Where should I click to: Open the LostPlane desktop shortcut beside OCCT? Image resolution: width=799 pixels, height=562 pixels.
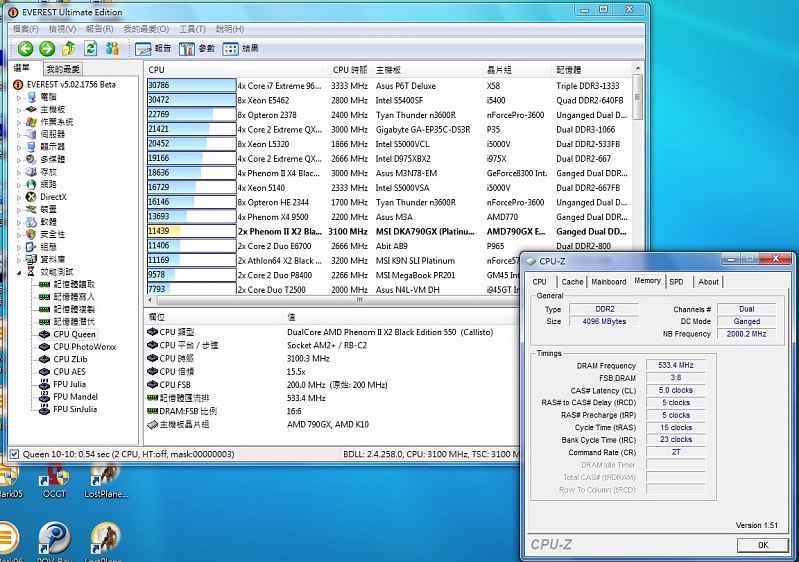pyautogui.click(x=105, y=480)
